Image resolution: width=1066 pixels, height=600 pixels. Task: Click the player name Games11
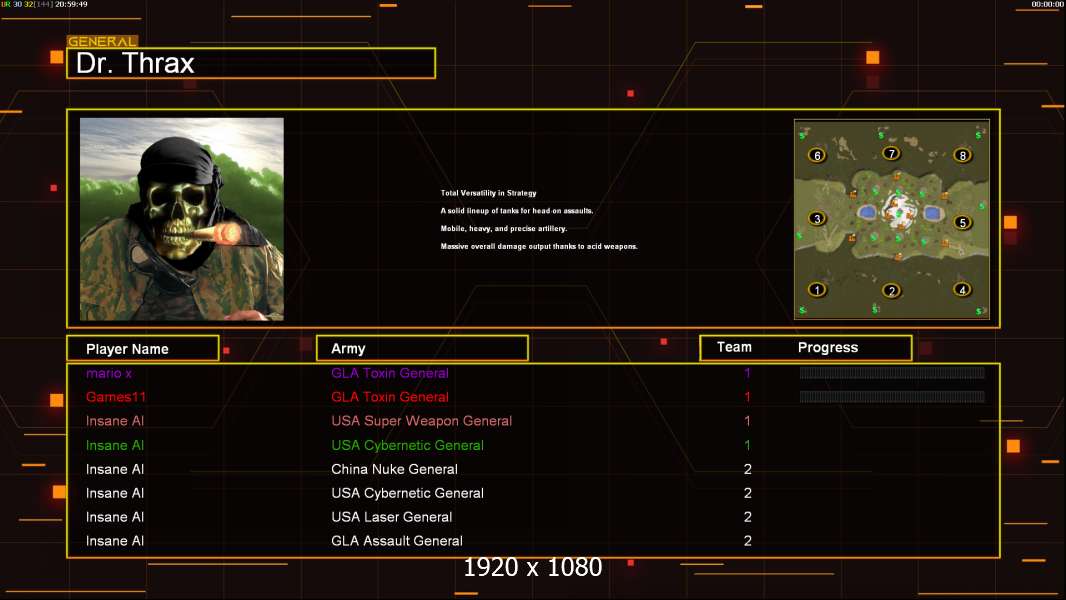coord(116,397)
